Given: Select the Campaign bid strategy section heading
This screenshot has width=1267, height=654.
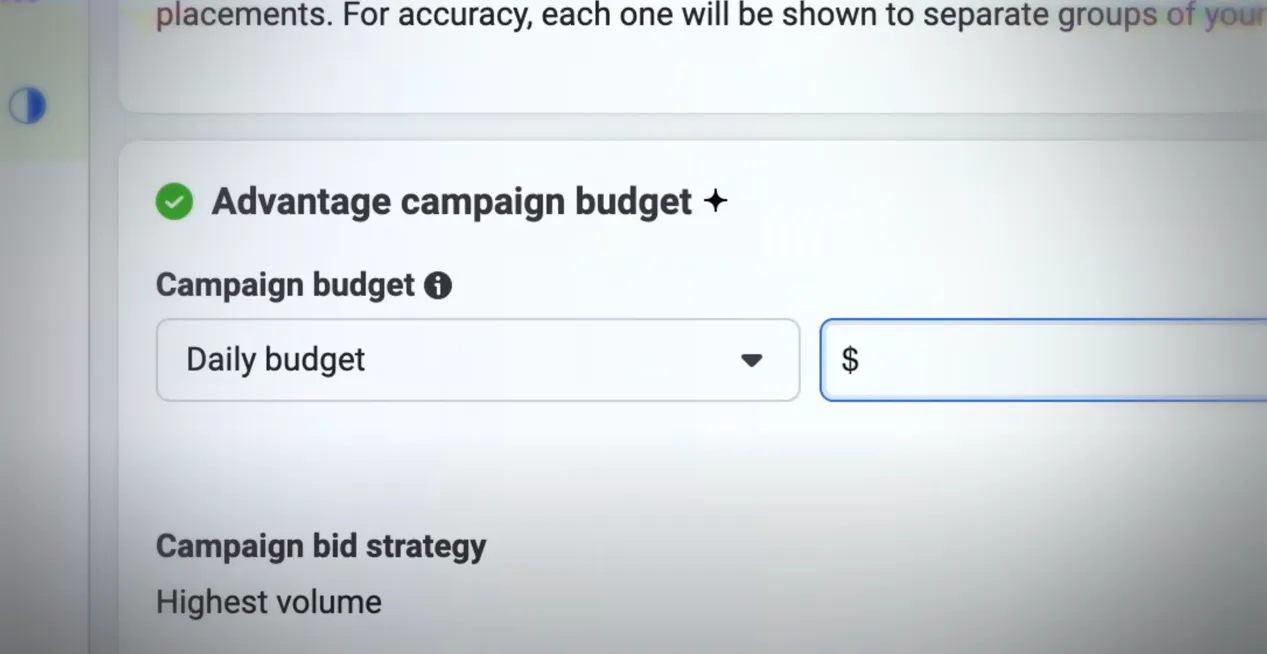Looking at the screenshot, I should pyautogui.click(x=320, y=546).
